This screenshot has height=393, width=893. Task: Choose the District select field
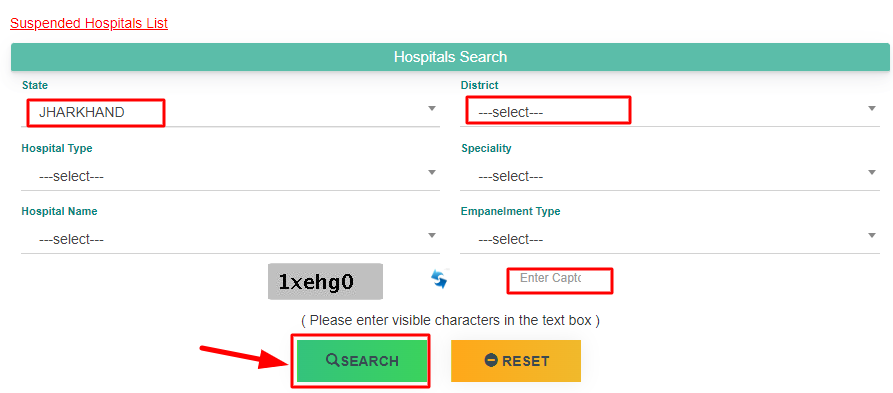click(x=670, y=112)
